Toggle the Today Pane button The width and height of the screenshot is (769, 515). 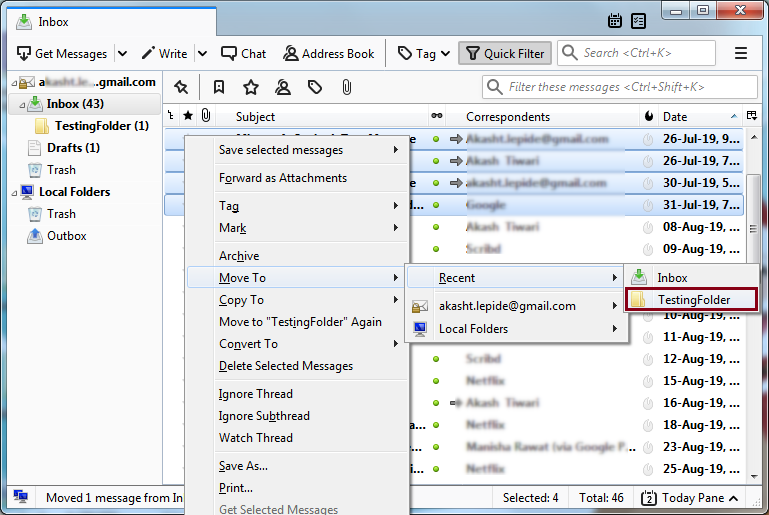690,498
